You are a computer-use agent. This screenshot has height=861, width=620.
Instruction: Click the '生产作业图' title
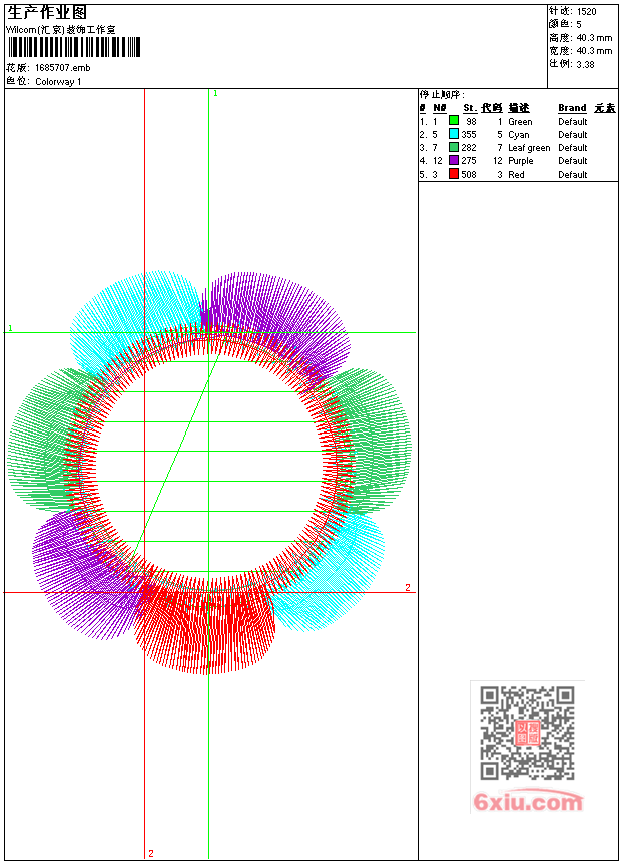click(x=46, y=13)
